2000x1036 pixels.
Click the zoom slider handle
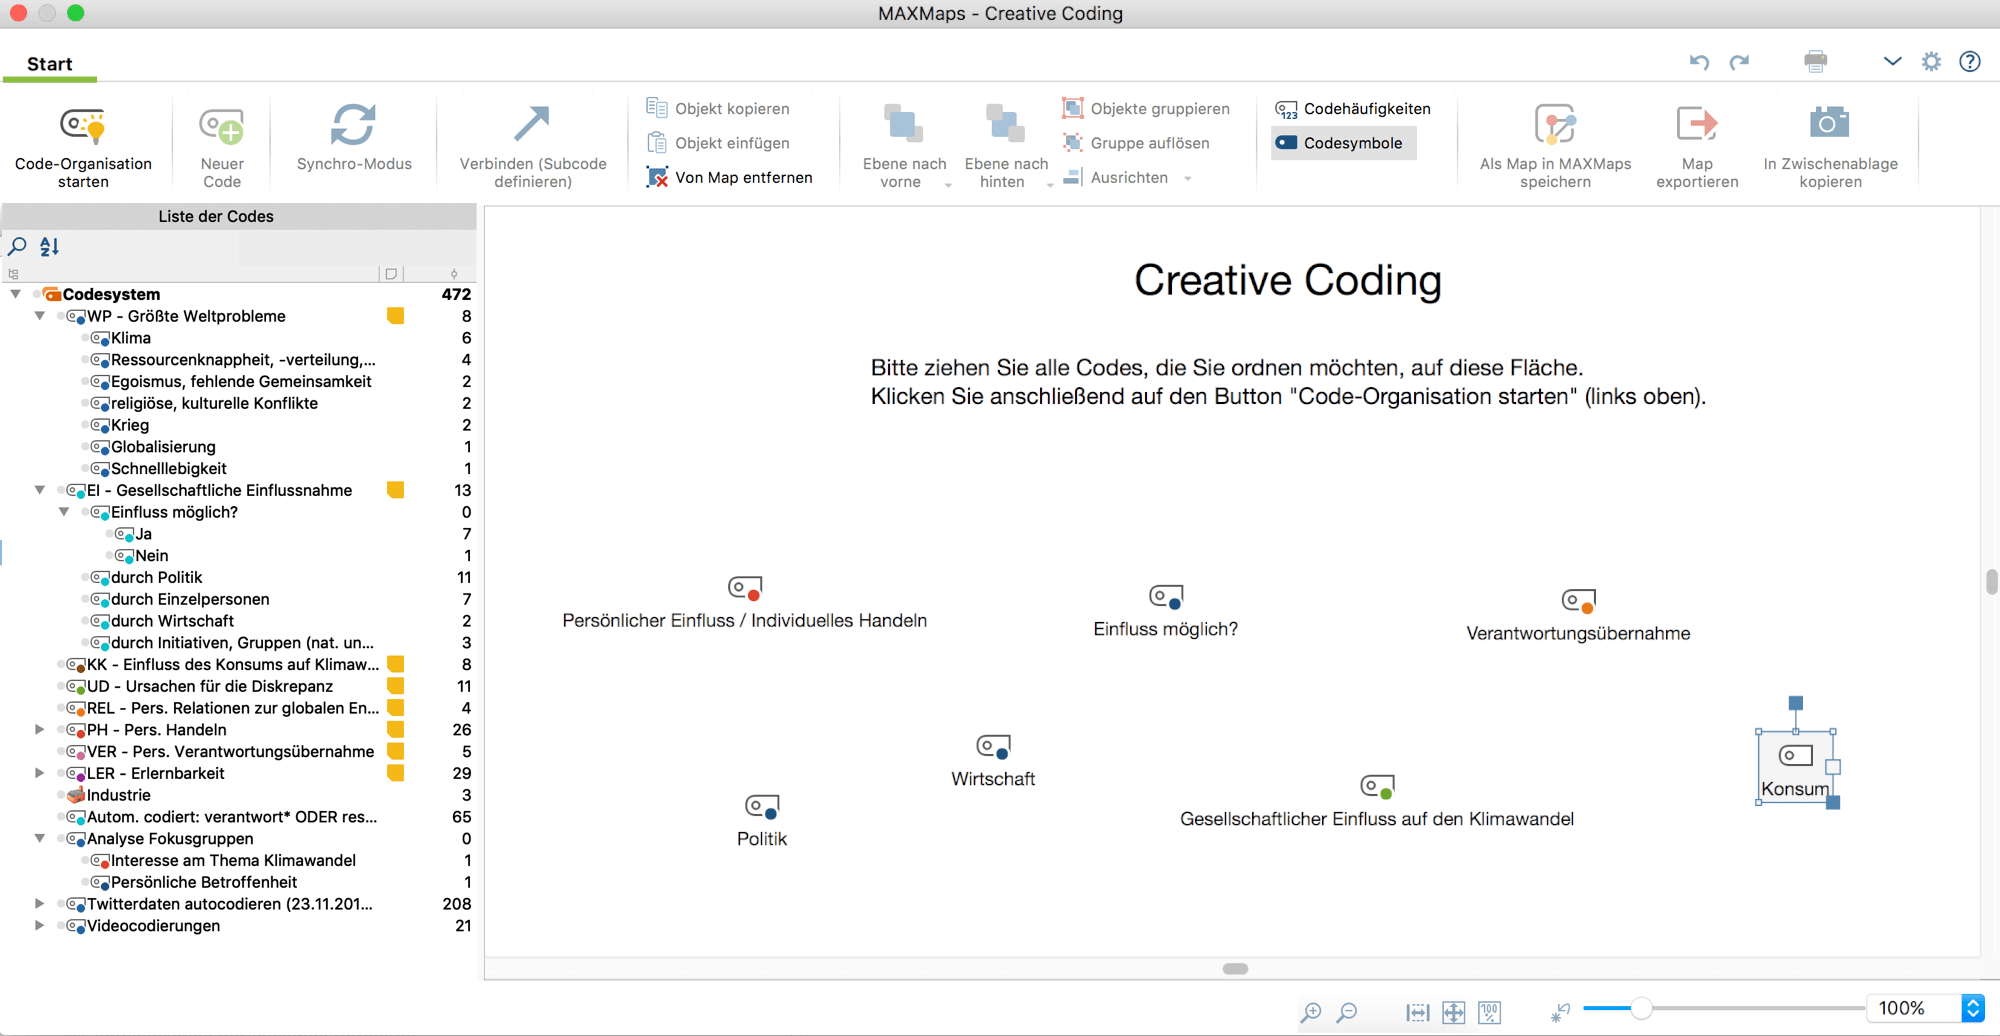coord(1641,1008)
